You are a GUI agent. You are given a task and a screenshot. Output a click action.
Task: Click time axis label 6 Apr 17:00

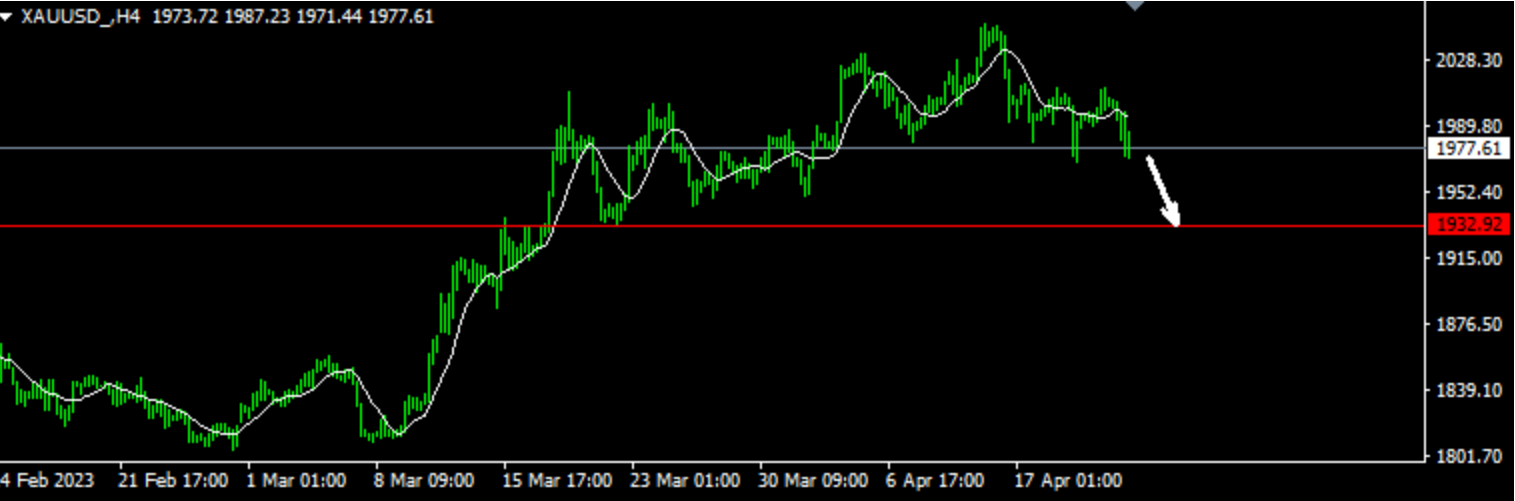pos(935,480)
